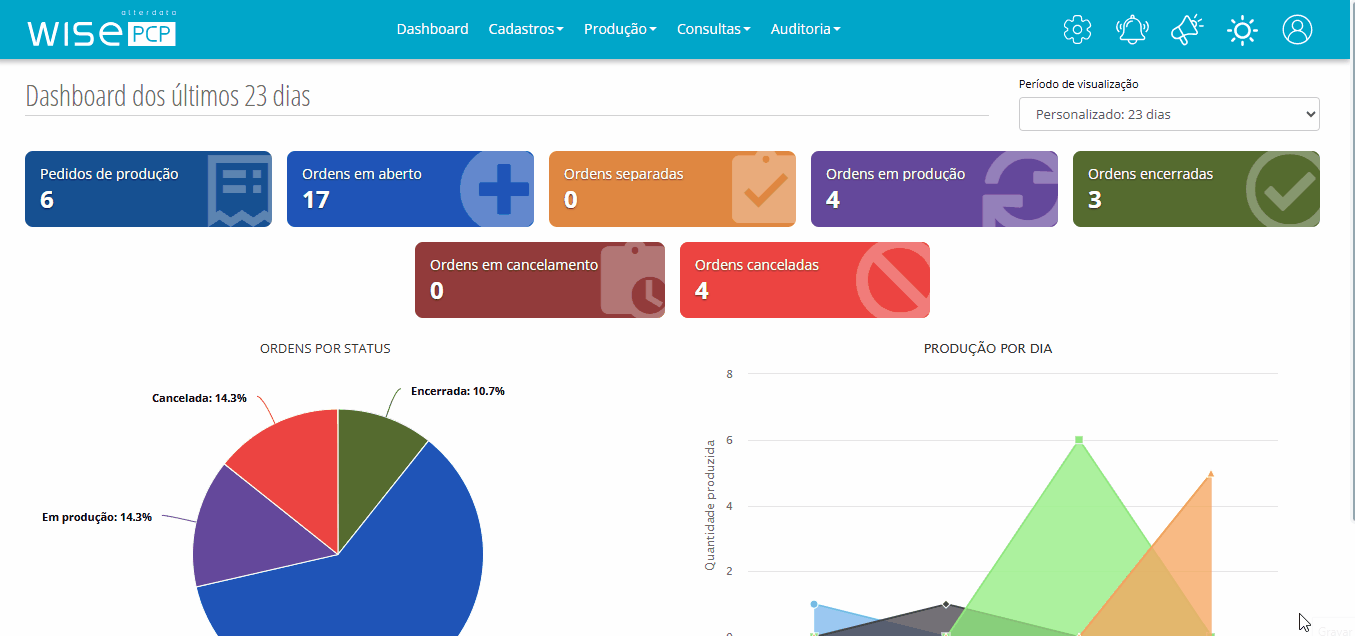Click the green series peak point at 6
Screen dimensions: 1355x636
tap(1079, 440)
